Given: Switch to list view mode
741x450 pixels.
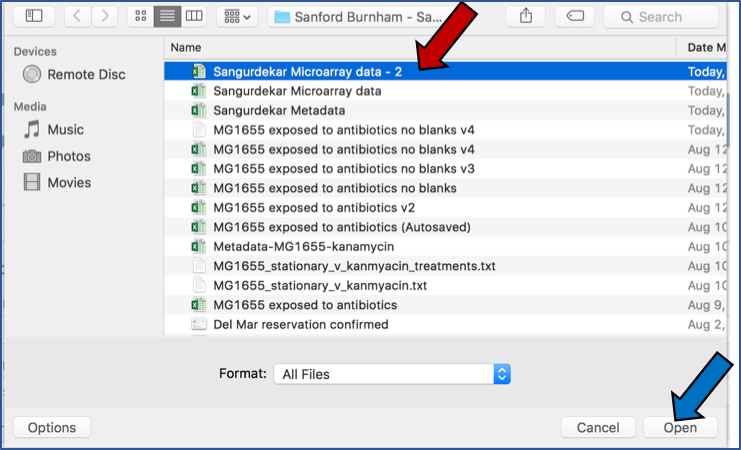Looking at the screenshot, I should [167, 16].
